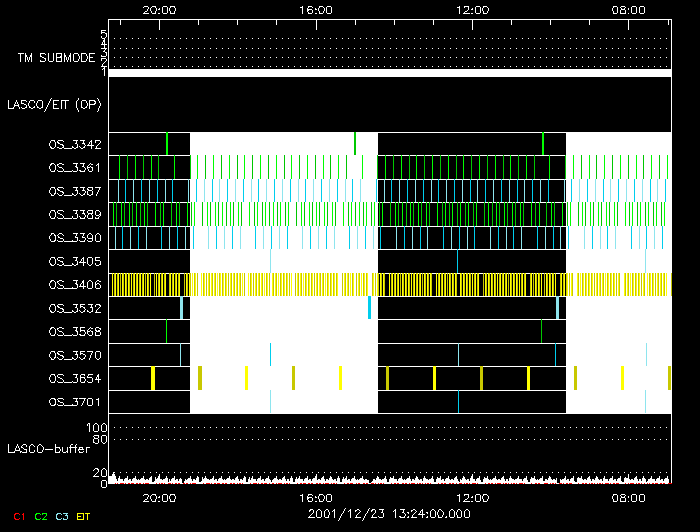The width and height of the screenshot is (700, 532).
Task: Select the OS_3406 yellow row label
Action: pos(74,285)
